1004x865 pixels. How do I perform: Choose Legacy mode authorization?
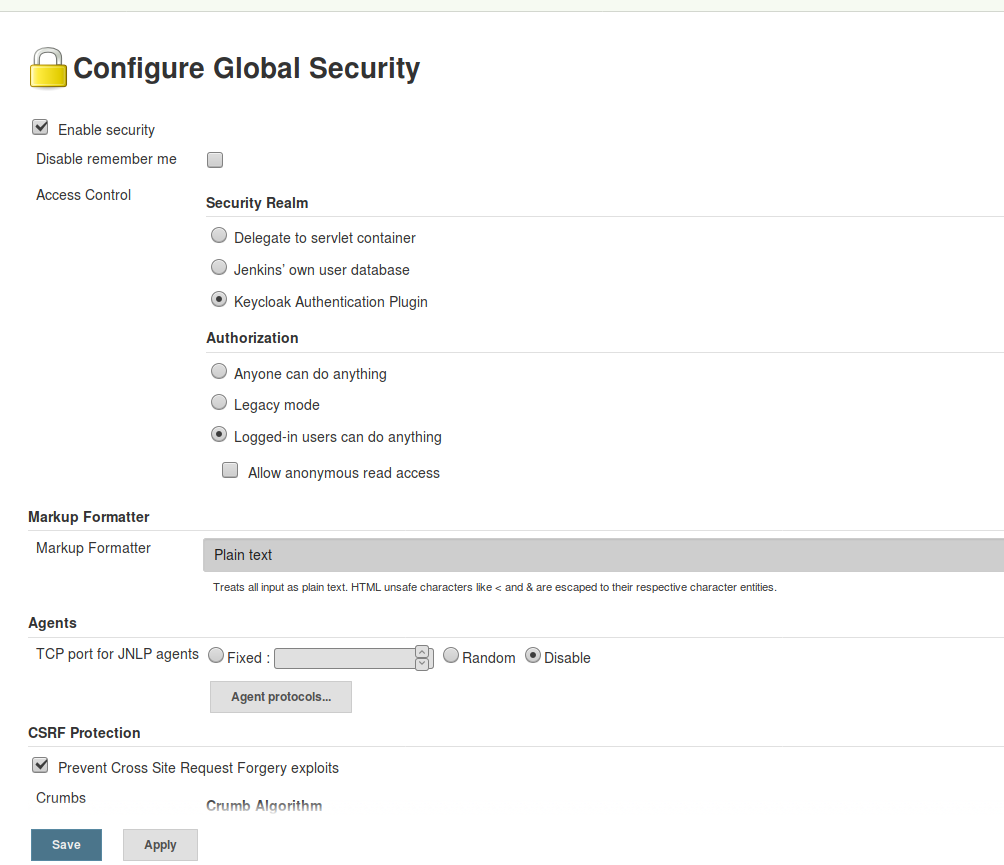point(219,403)
